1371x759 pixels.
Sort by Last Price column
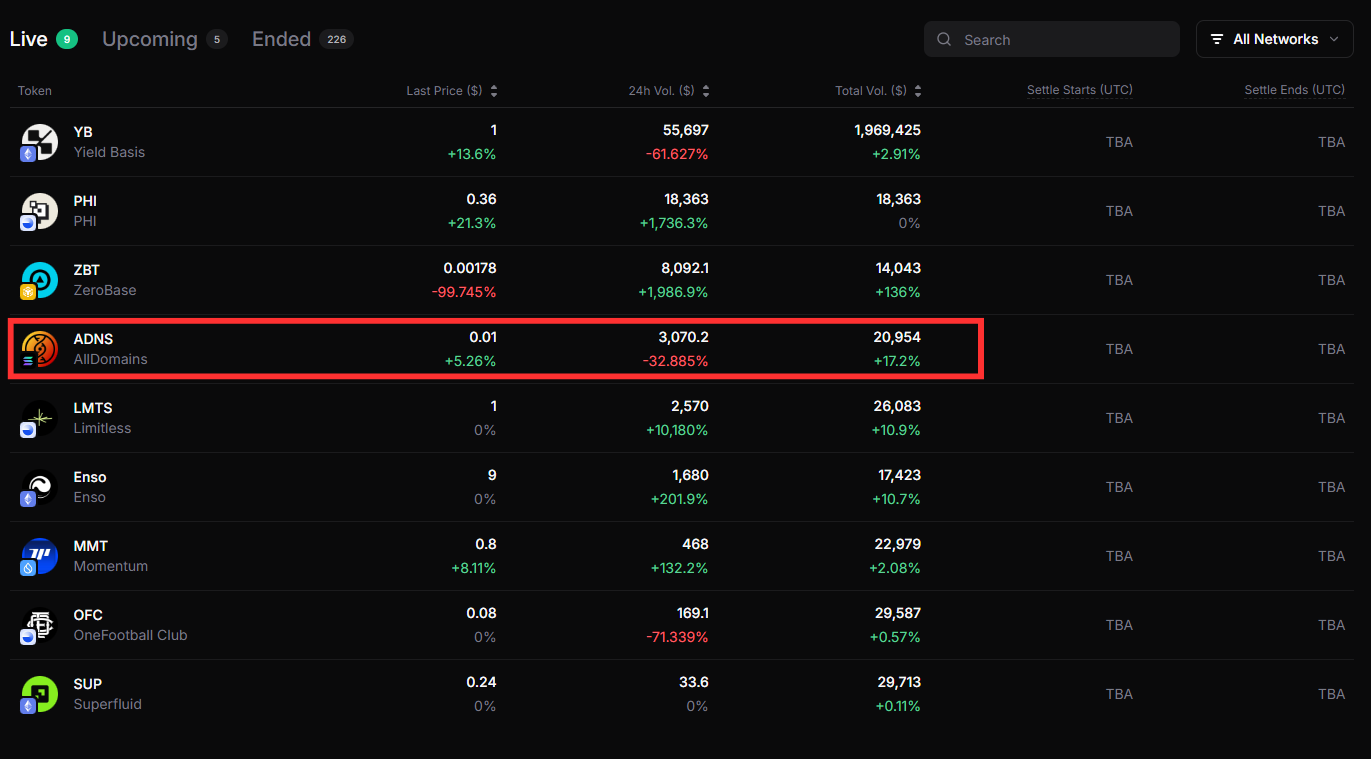coord(452,91)
